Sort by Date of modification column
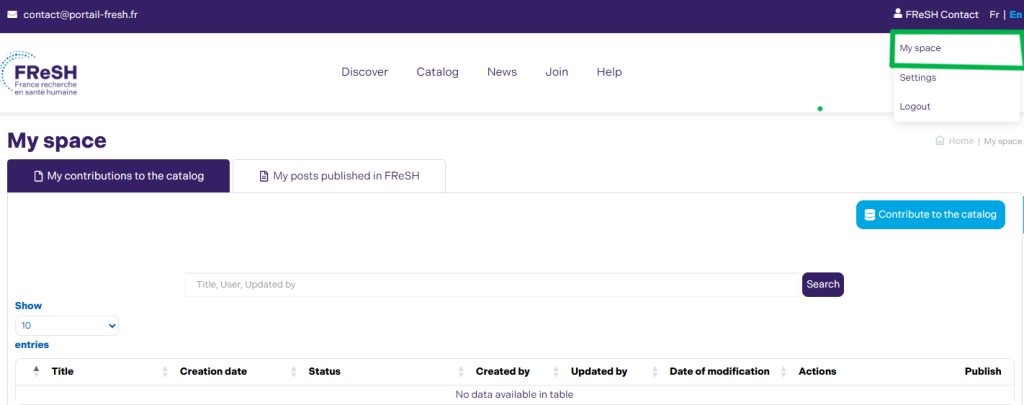This screenshot has height=405, width=1024. (719, 371)
